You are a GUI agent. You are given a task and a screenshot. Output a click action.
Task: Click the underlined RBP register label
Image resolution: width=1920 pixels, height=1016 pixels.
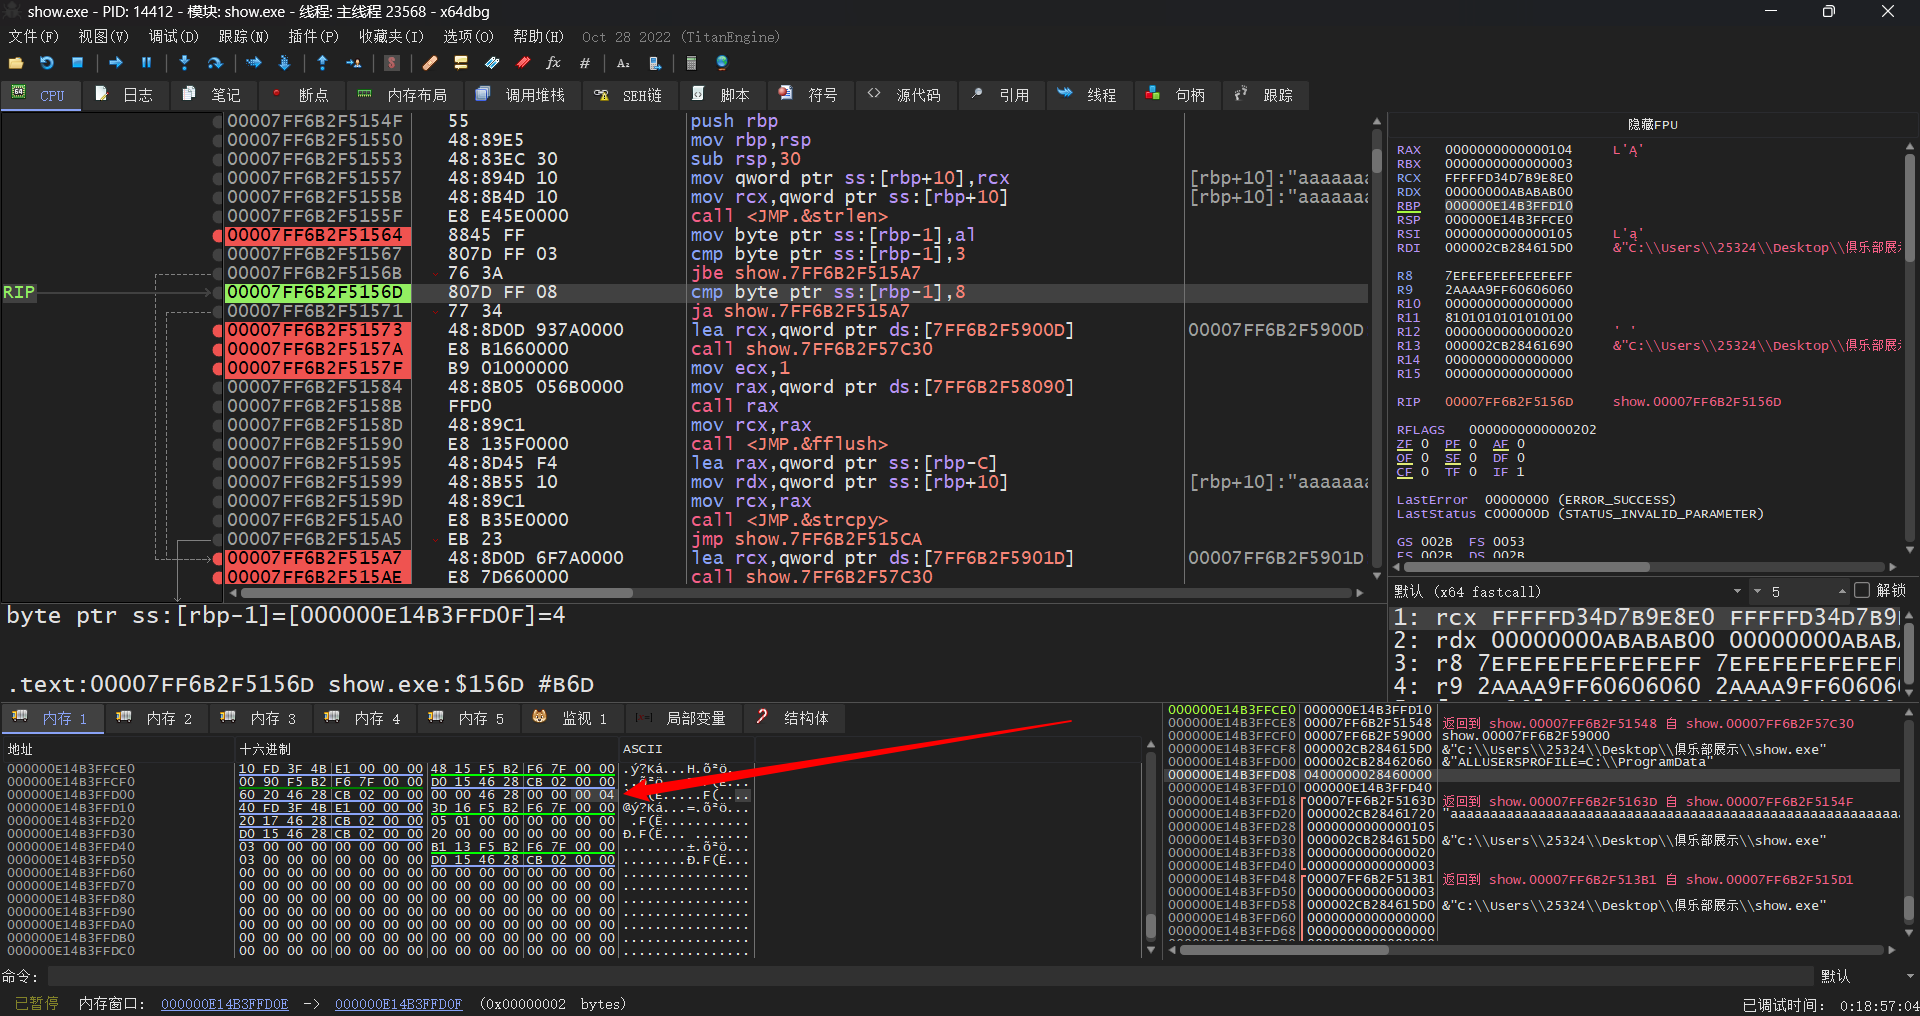coord(1408,206)
